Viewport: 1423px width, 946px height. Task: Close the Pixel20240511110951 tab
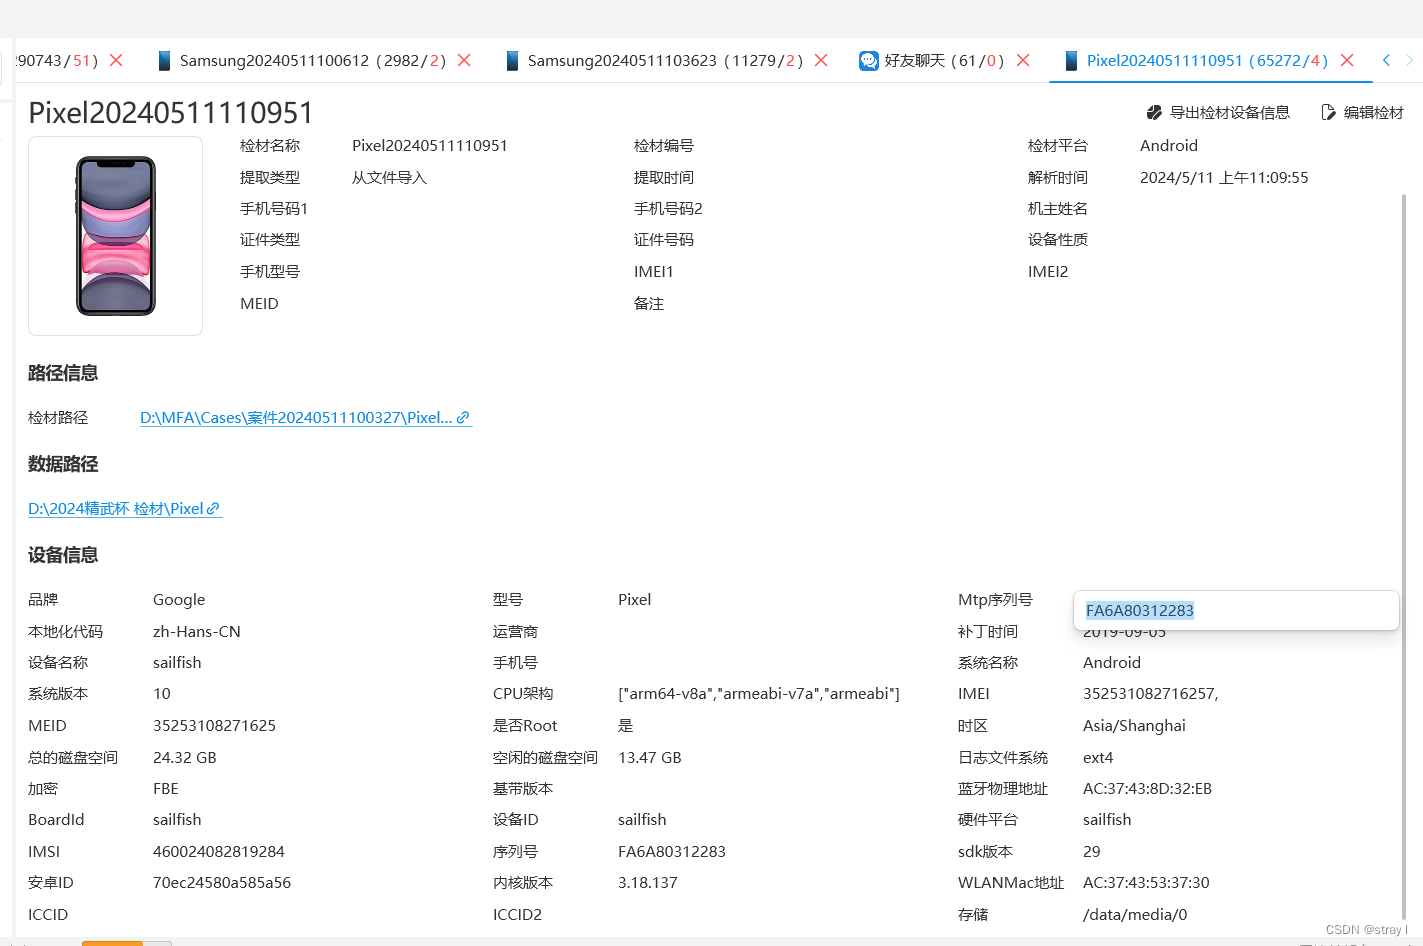[1347, 61]
